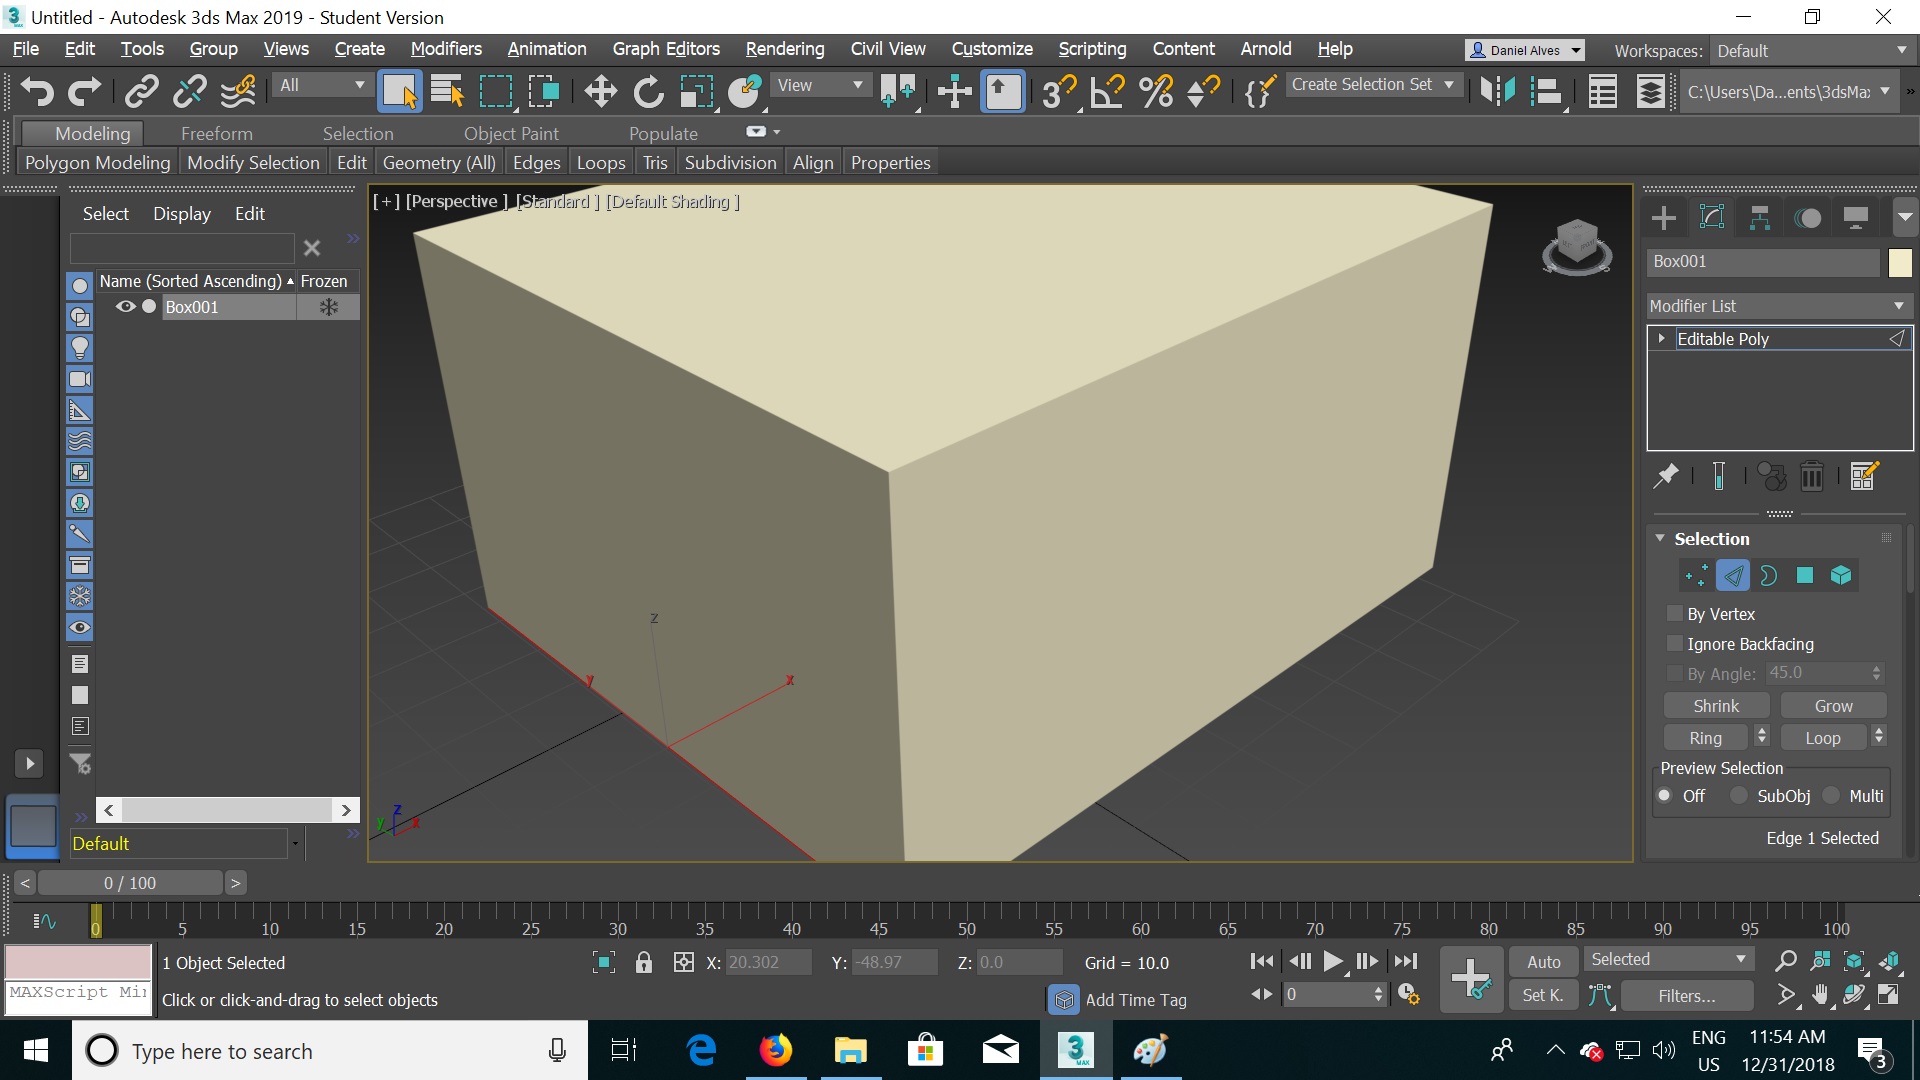Select the Polygon sub-object mode icon
The width and height of the screenshot is (1920, 1080).
1804,575
